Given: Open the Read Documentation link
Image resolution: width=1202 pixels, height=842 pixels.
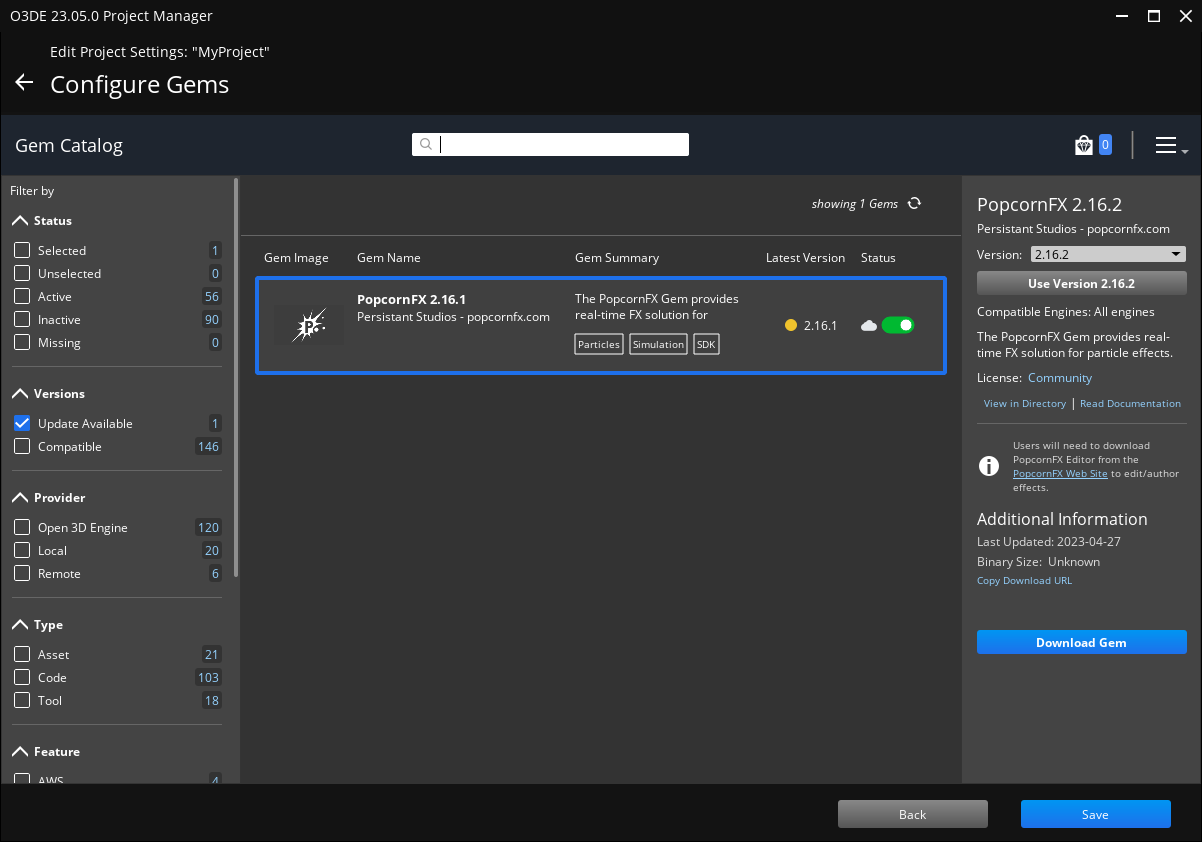Looking at the screenshot, I should 1130,404.
